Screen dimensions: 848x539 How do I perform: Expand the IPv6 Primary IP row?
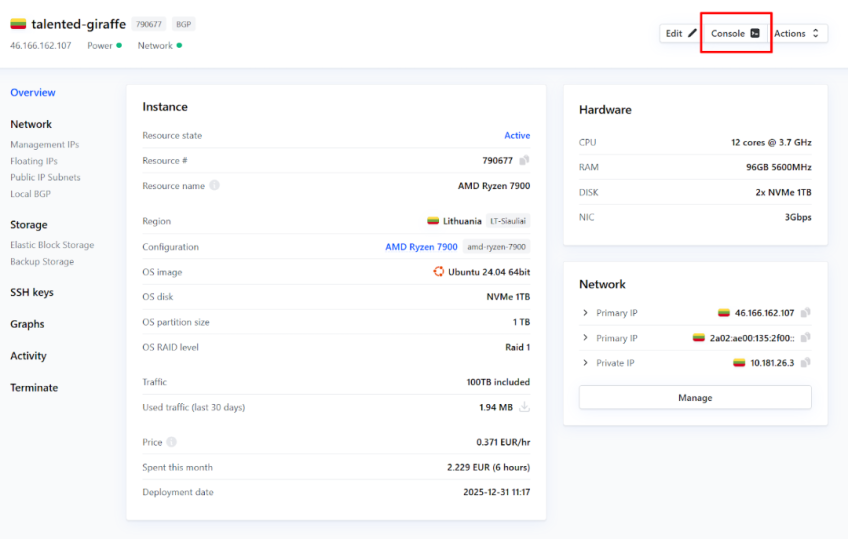[x=585, y=338]
